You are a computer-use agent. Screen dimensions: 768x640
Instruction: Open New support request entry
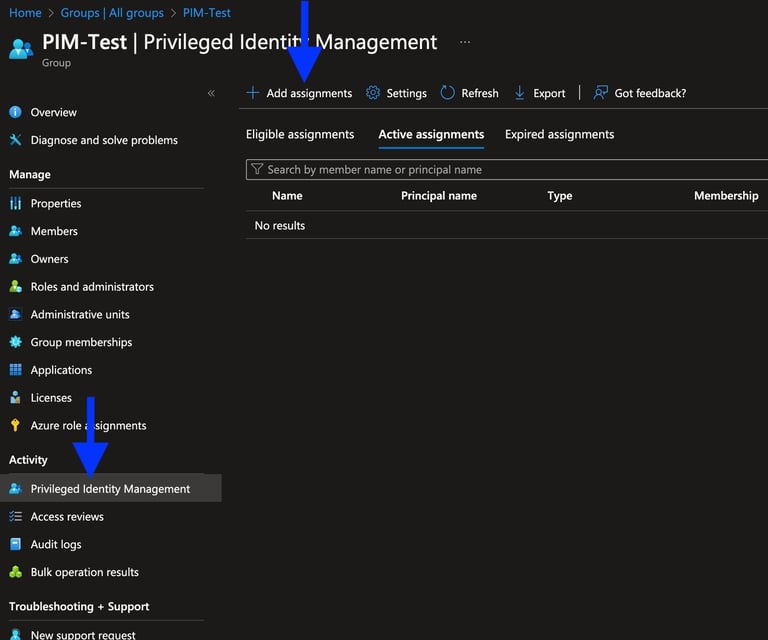tap(83, 635)
